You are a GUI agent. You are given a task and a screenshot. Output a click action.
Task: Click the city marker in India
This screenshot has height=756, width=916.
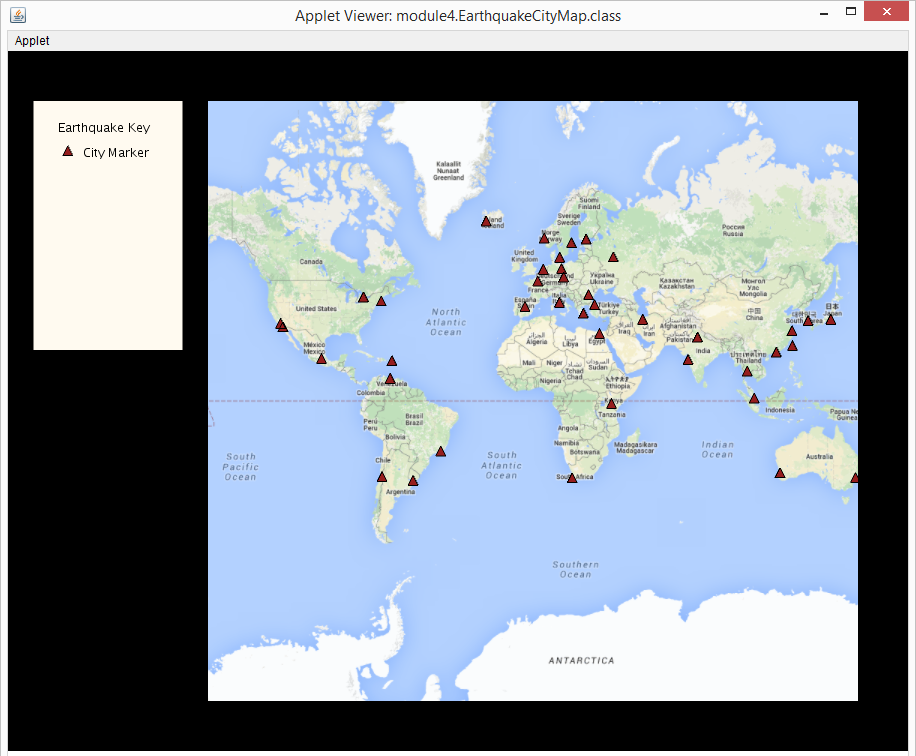coord(688,361)
